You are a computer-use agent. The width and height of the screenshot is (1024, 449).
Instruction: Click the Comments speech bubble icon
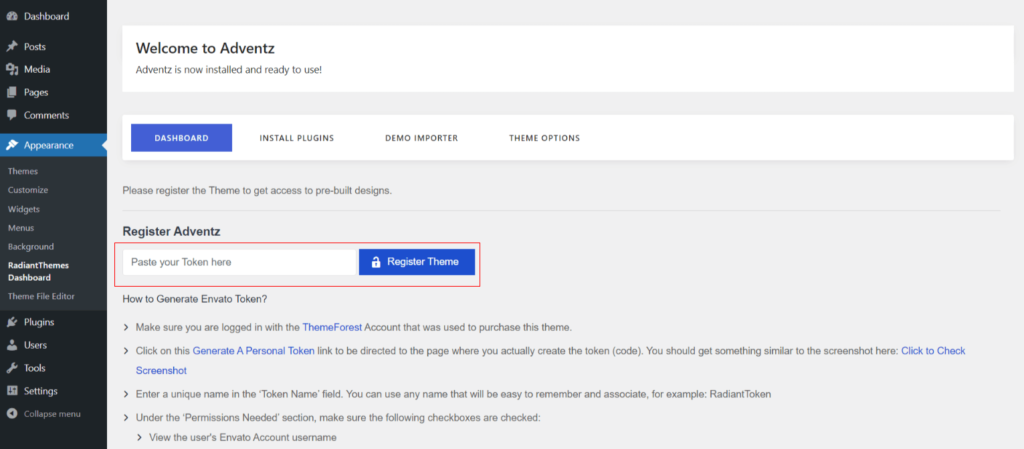click(x=12, y=116)
